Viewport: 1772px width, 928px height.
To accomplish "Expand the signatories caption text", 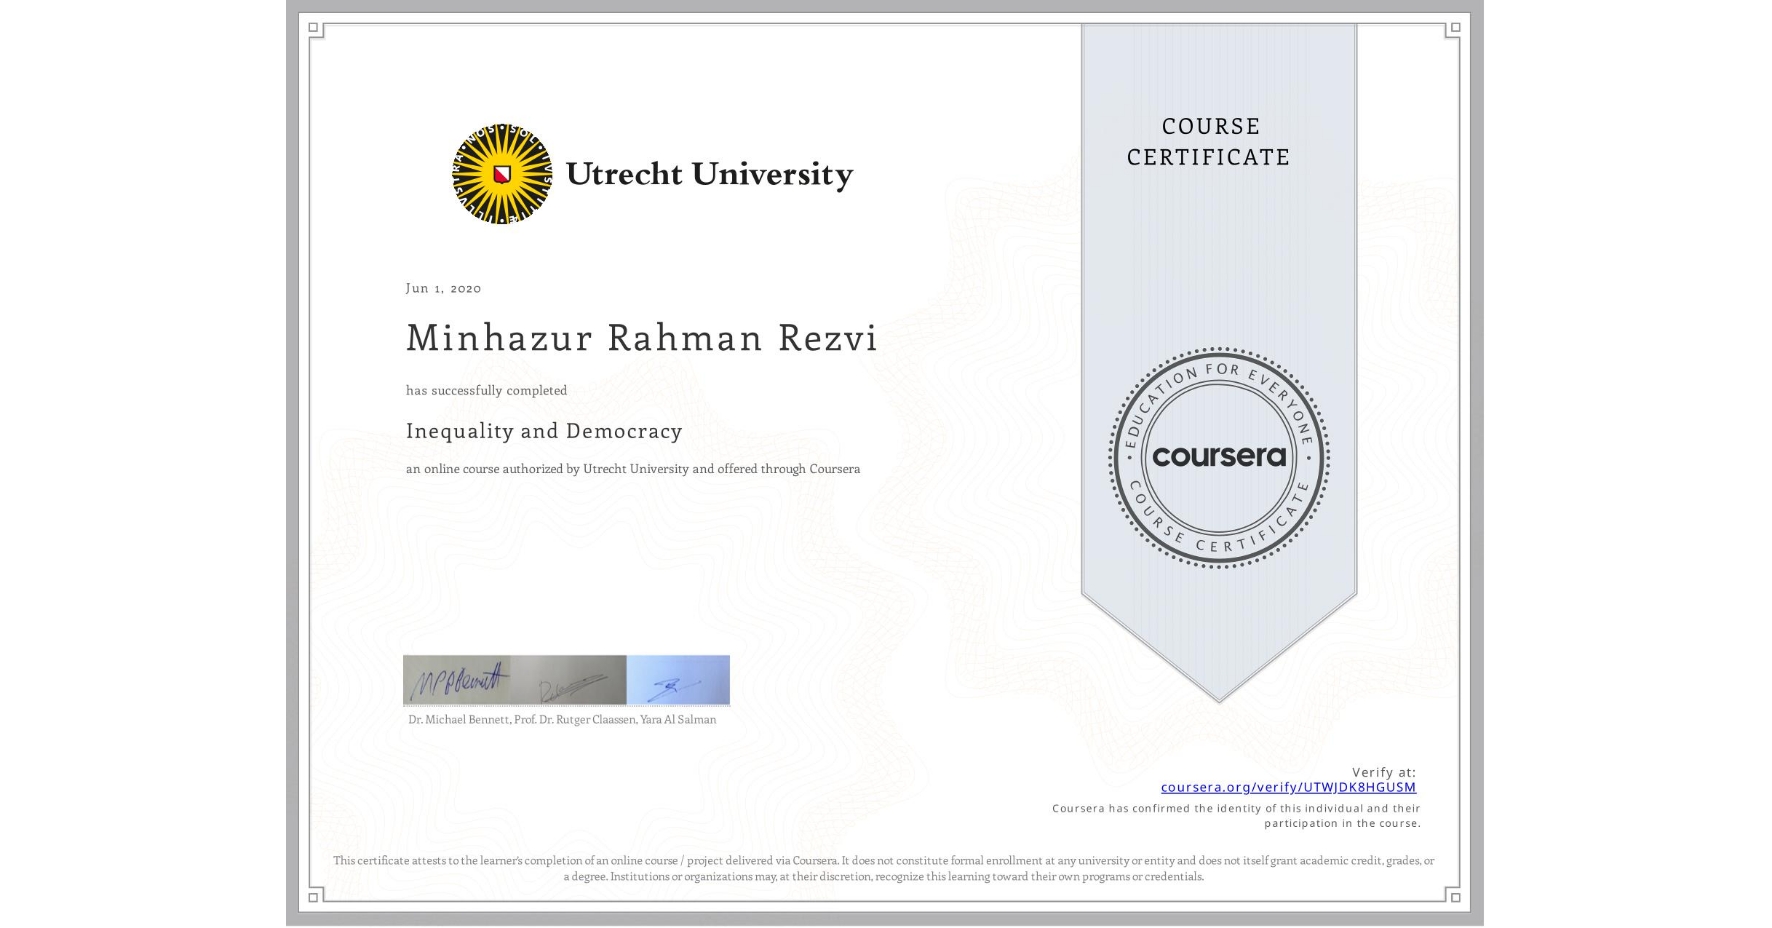I will [x=560, y=719].
